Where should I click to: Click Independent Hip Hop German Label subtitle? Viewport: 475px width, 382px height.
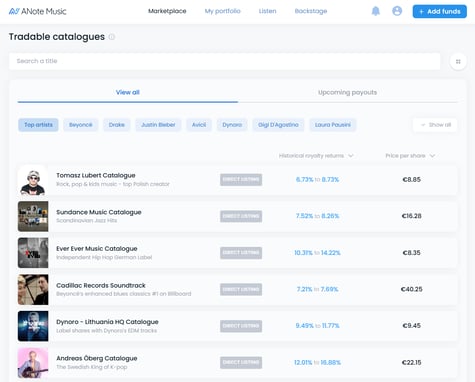[104, 257]
